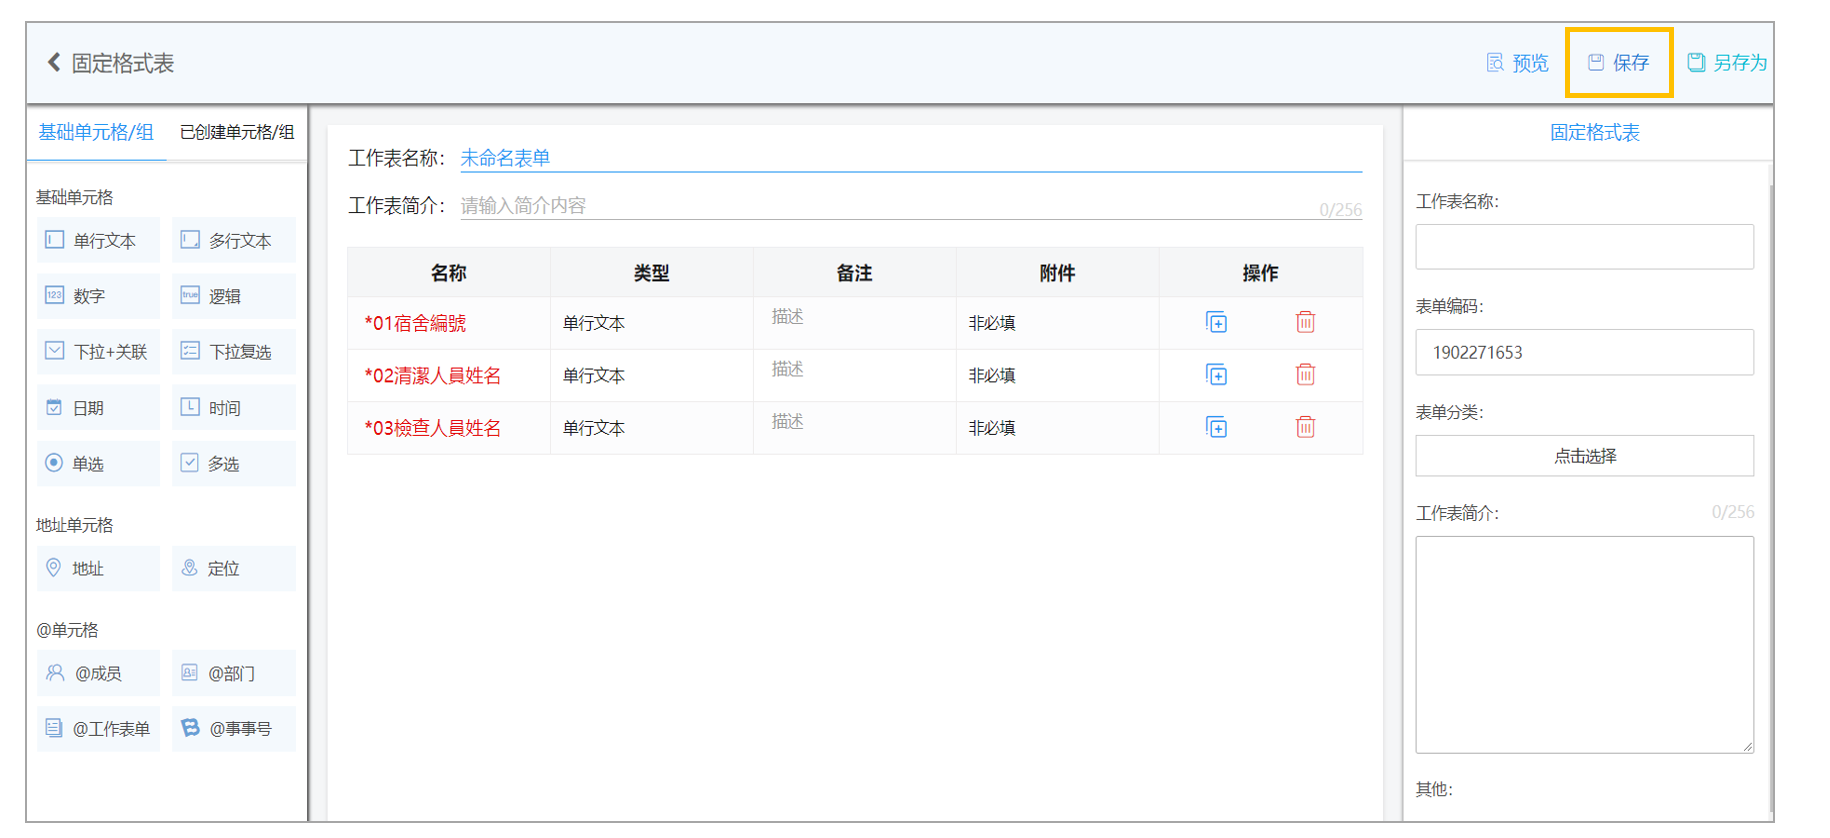
Task: Click 单行文本 type in 03檢查人員姓名 row
Action: [594, 428]
